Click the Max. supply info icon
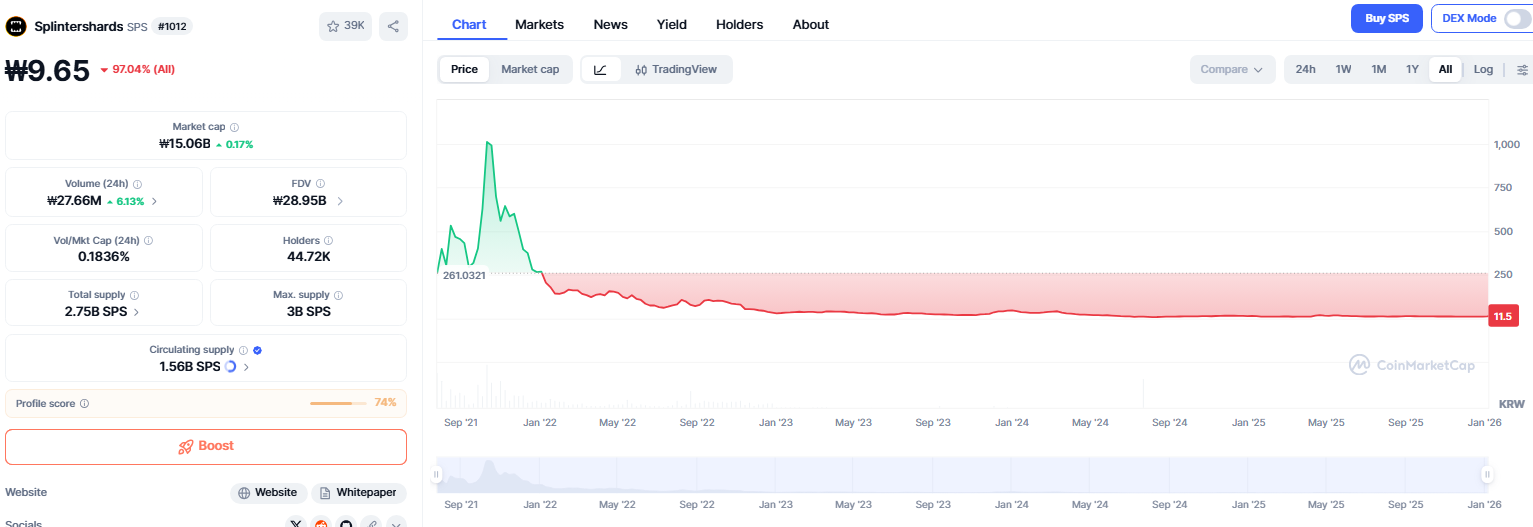 point(339,296)
